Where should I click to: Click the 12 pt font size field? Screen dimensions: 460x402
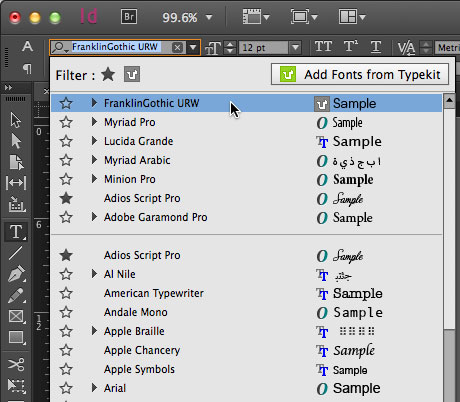(263, 48)
